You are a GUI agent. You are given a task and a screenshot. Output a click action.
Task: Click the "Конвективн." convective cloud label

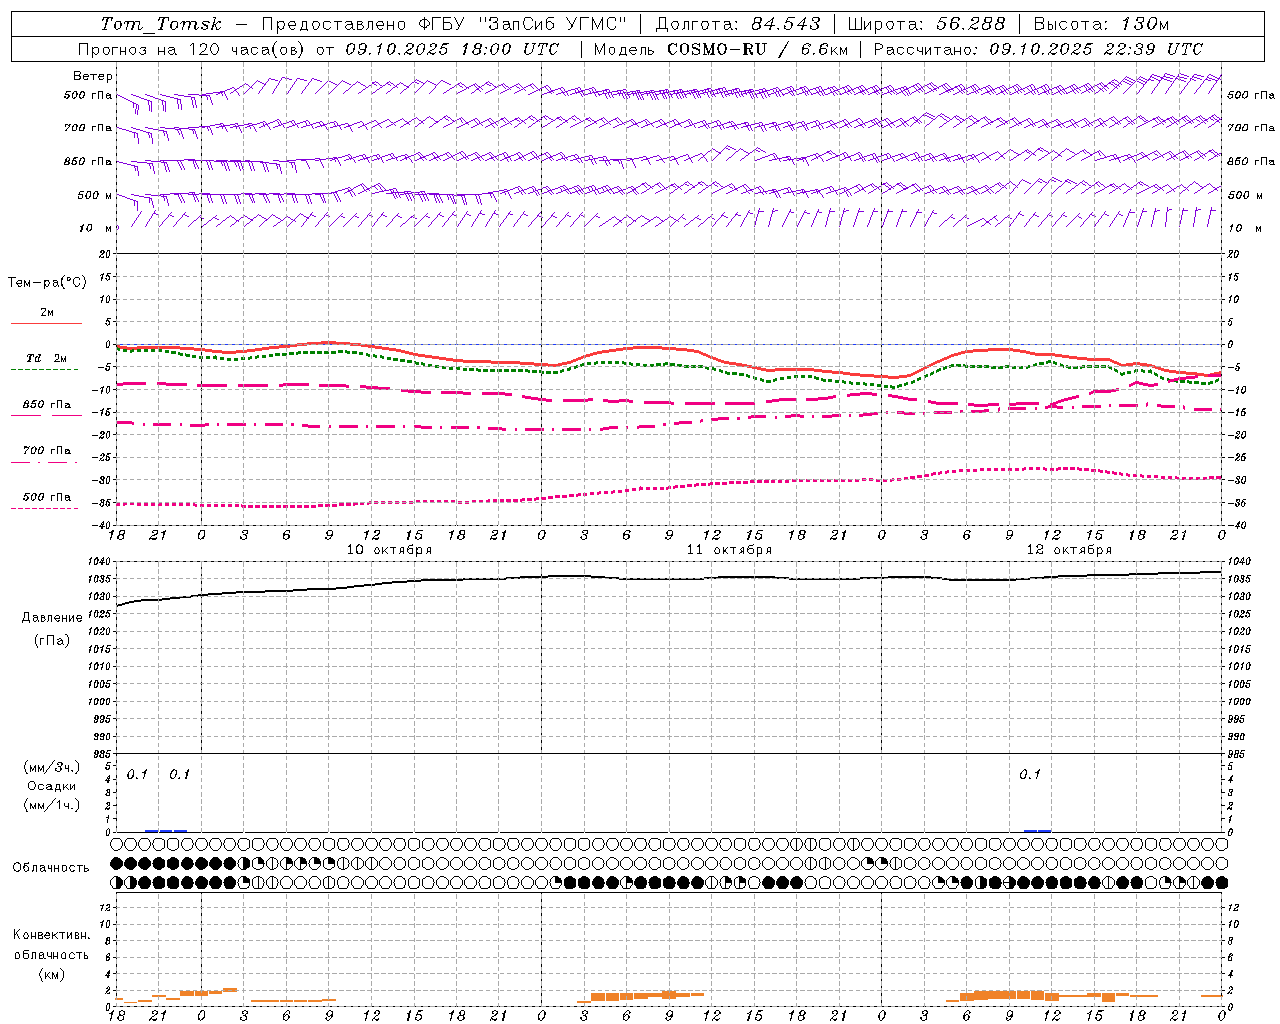coord(51,935)
